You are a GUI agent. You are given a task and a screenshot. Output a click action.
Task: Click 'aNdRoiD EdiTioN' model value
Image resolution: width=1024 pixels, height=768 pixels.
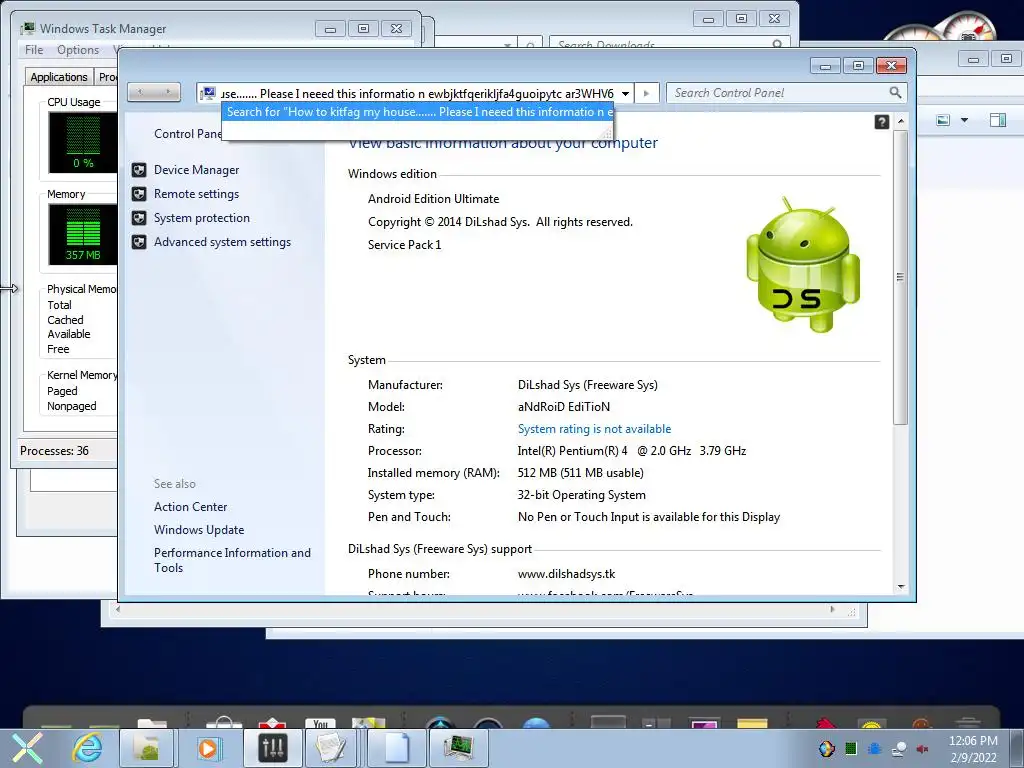click(x=564, y=407)
